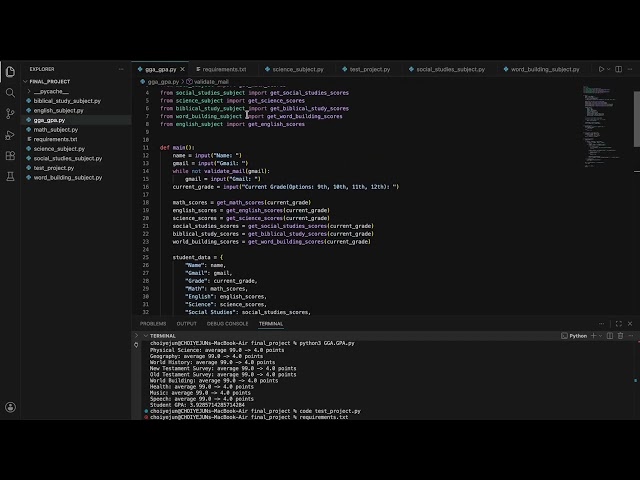This screenshot has width=640, height=480.
Task: Click the code minimap preview
Action: coord(601,126)
